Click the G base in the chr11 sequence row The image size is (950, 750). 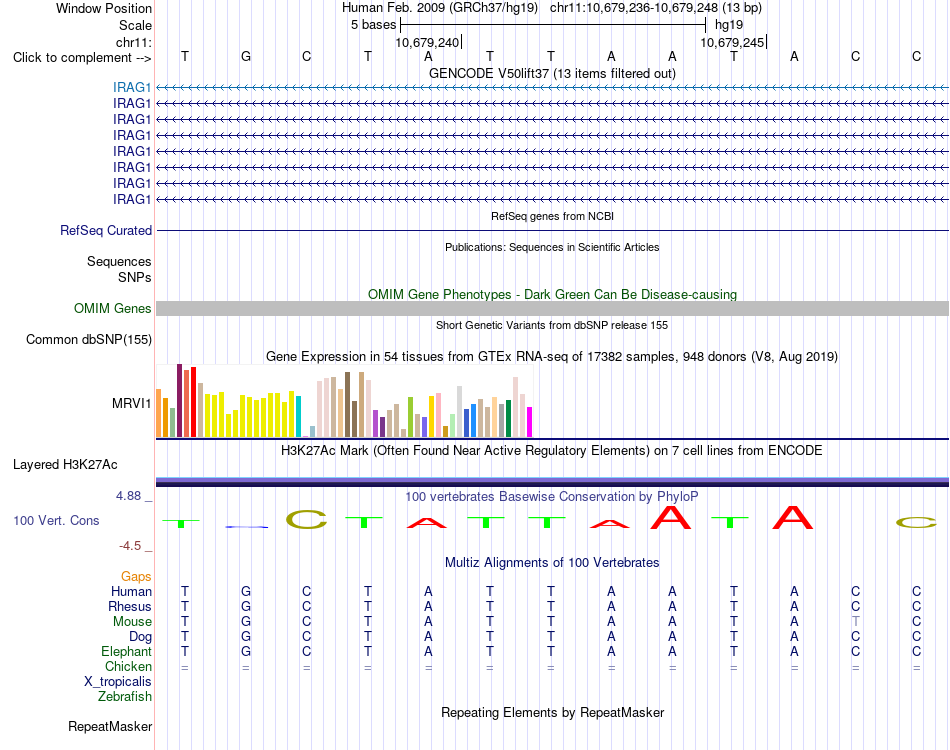pyautogui.click(x=245, y=56)
